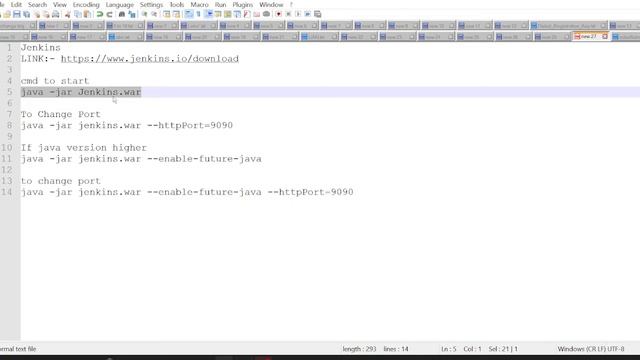Open the Encoding menu
The image size is (640, 360).
(x=86, y=4)
